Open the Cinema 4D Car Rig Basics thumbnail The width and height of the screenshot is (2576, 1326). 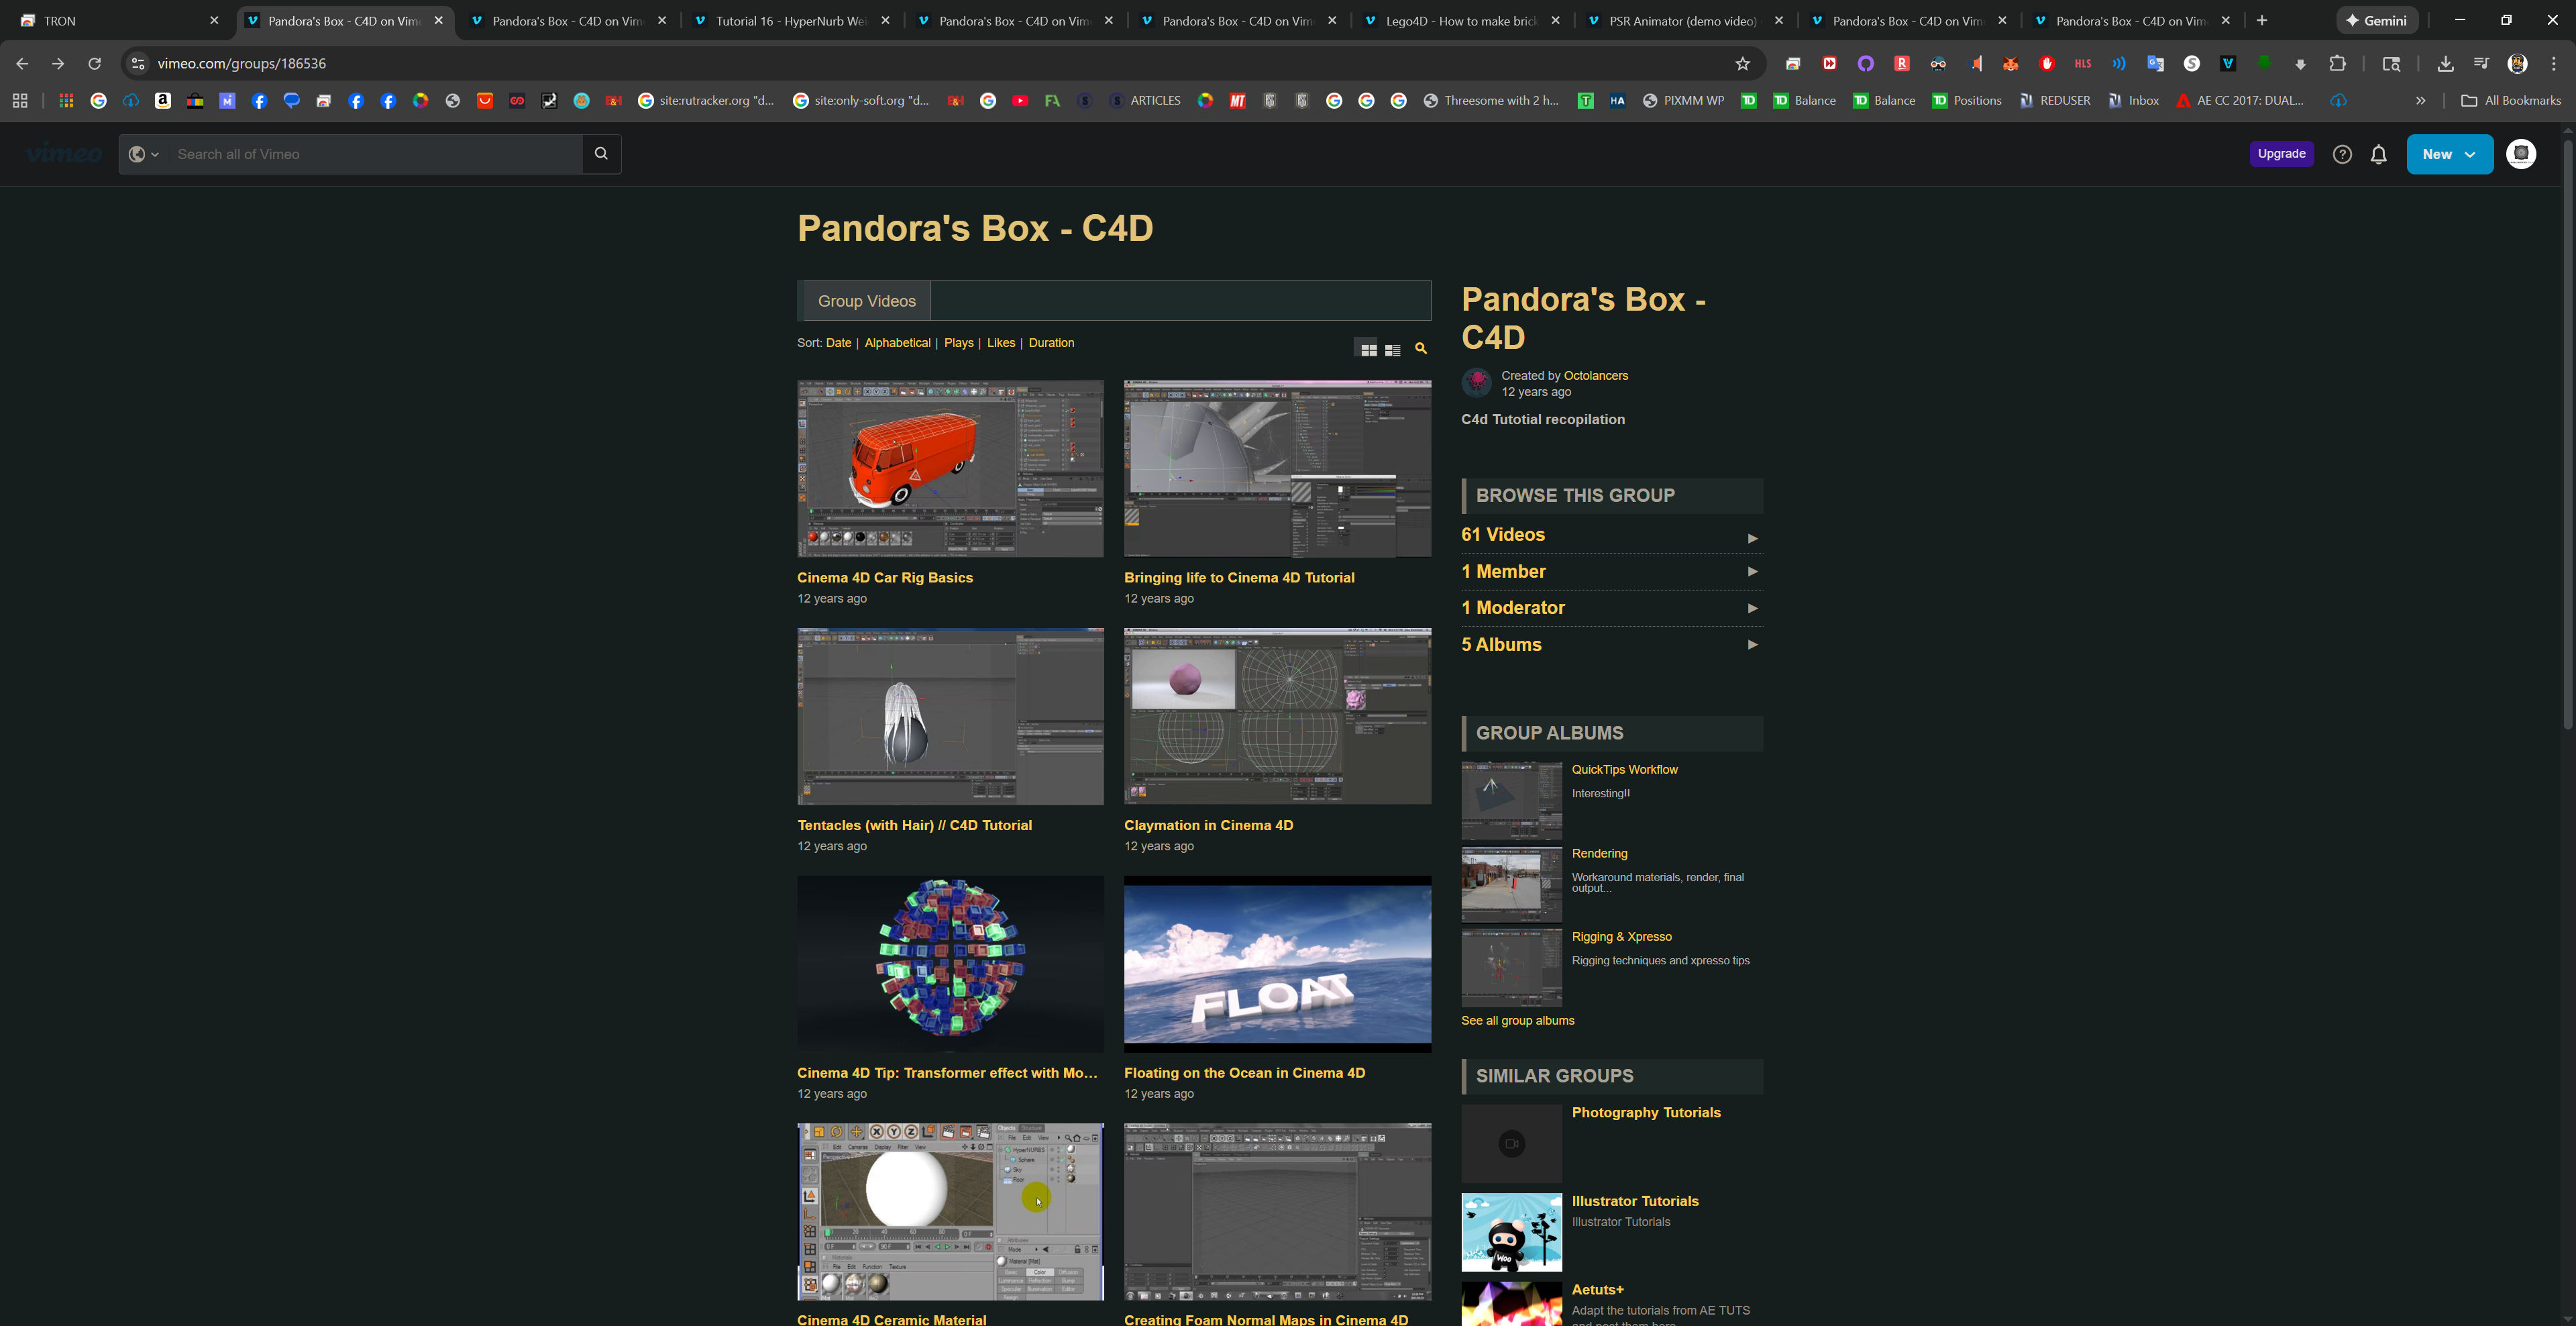click(949, 468)
